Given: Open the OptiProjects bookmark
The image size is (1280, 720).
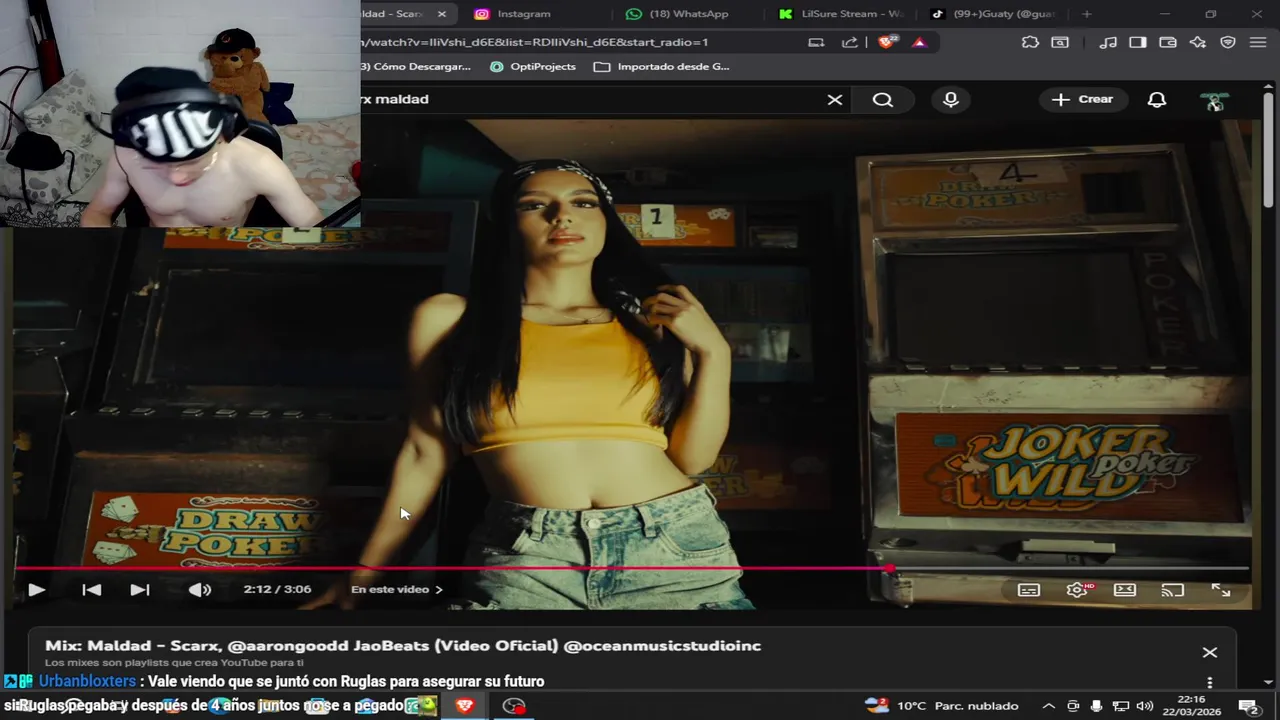Looking at the screenshot, I should pyautogui.click(x=533, y=66).
